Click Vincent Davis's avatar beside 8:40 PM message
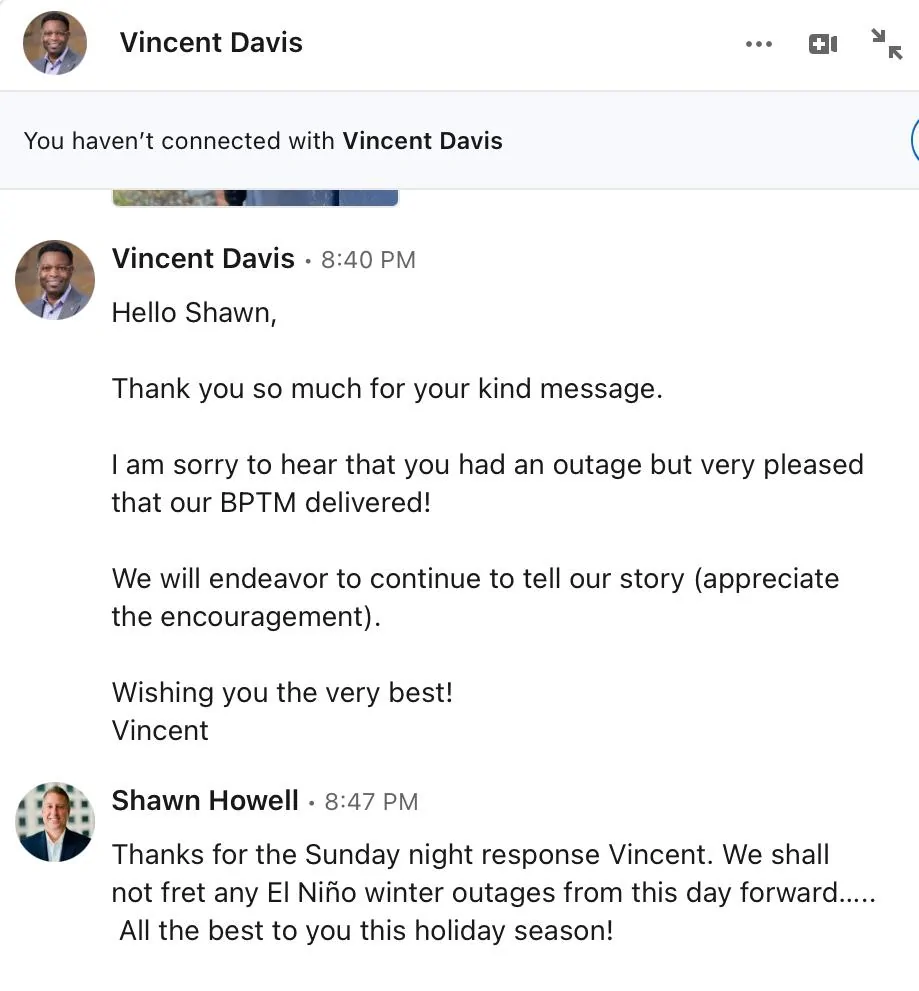This screenshot has width=919, height=991. tap(55, 279)
